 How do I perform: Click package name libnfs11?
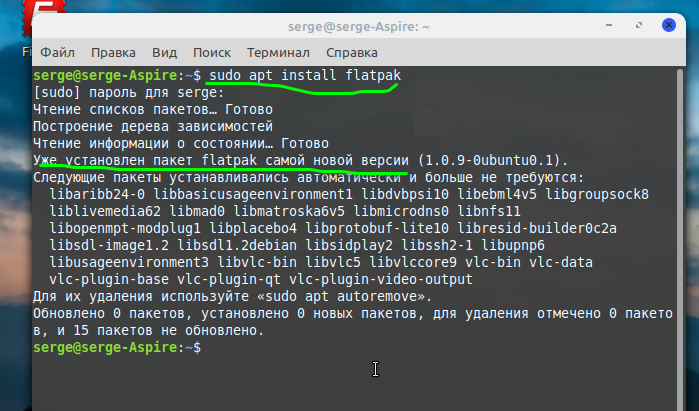(x=489, y=211)
